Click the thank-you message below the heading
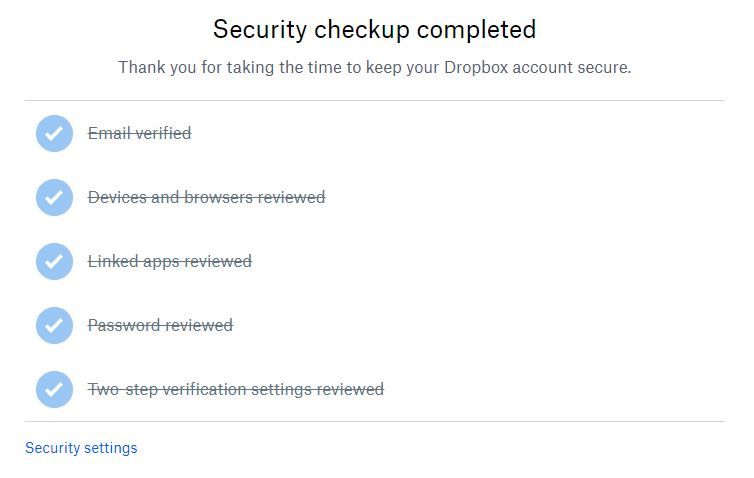 (375, 67)
